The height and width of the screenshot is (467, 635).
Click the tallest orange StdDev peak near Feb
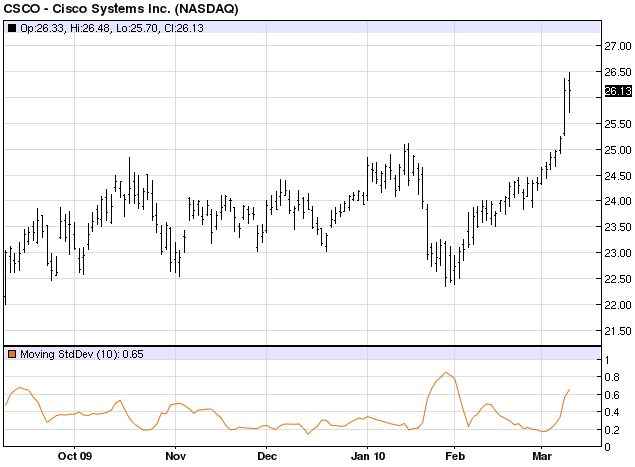[x=446, y=372]
